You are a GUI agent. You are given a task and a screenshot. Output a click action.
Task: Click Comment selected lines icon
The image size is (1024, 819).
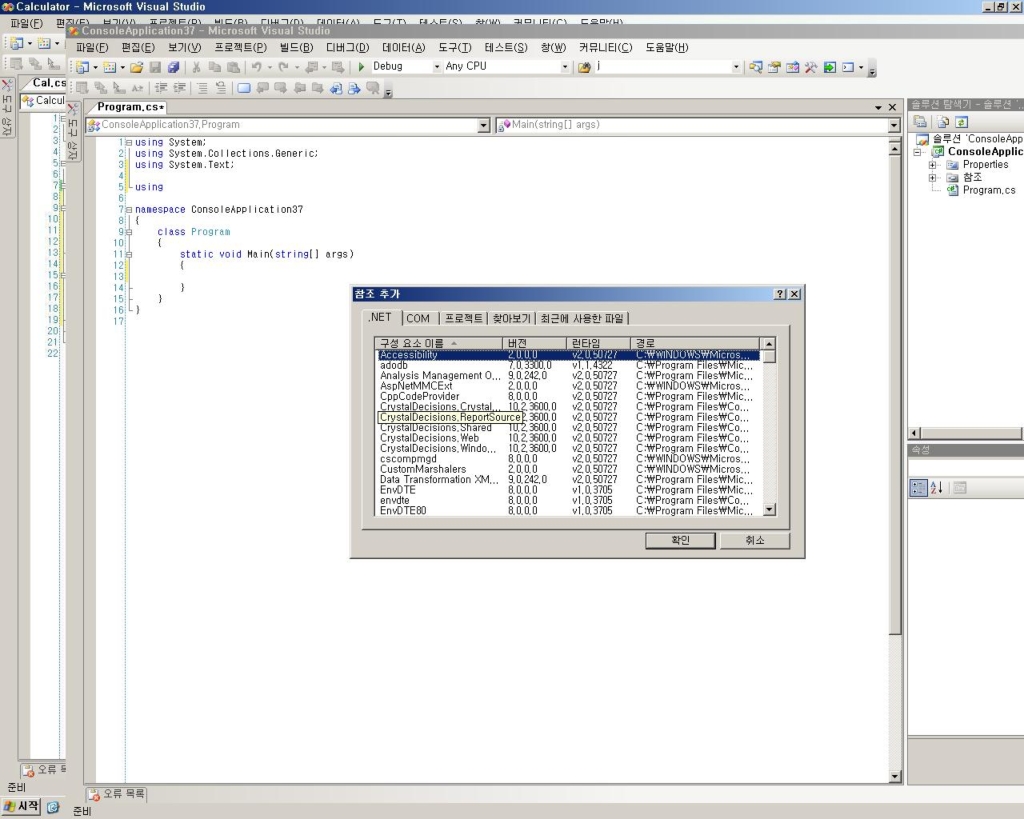tap(202, 88)
